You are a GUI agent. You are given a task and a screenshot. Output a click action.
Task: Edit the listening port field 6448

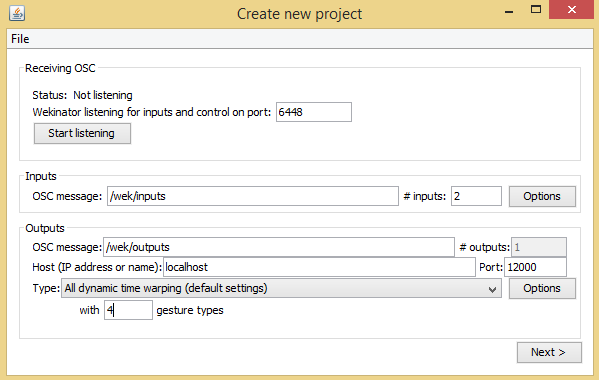[x=314, y=112]
